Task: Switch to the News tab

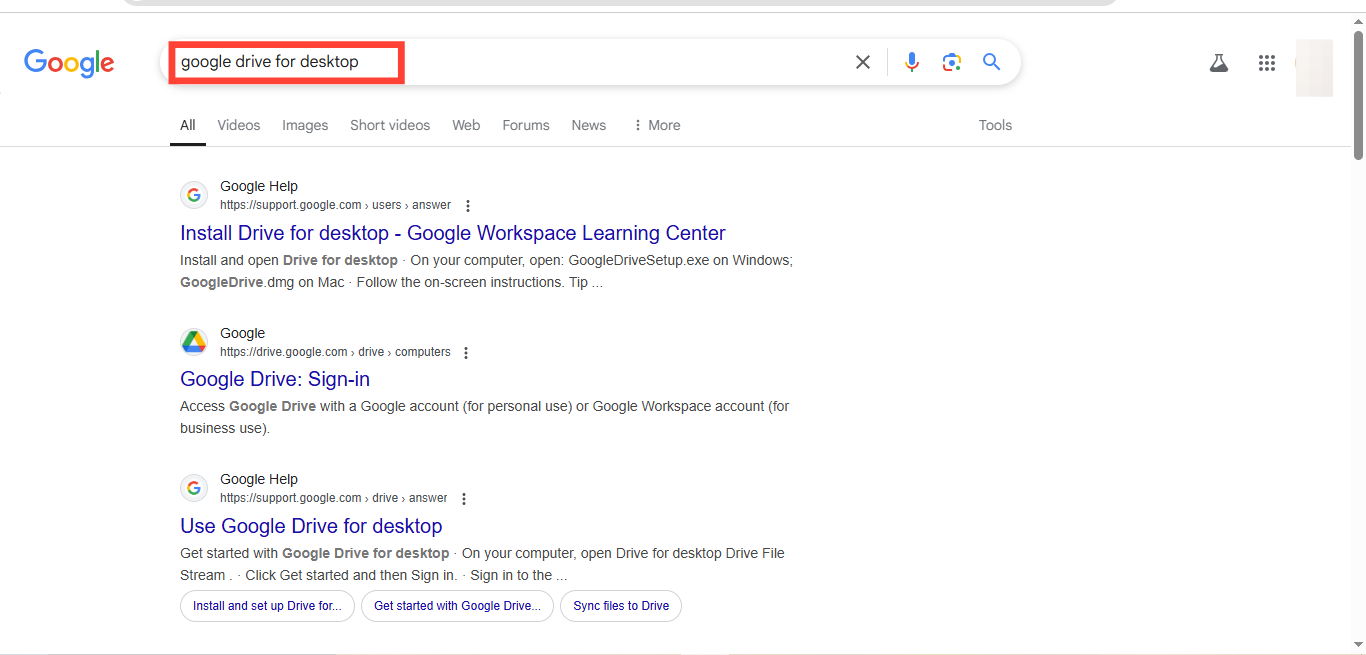Action: 589,125
